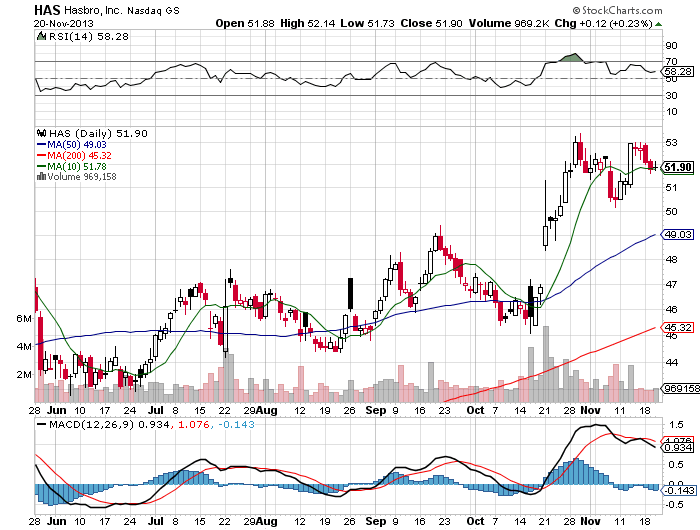Click the 30 oversold level on RSI axis
Image resolution: width=700 pixels, height=530 pixels.
[671, 95]
